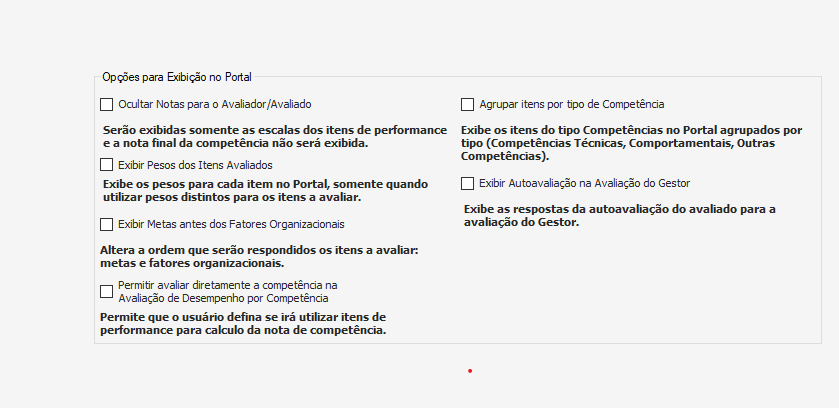Click the 'Exibir Autoavaliação na Avaliação do Gestor' label
Screen dimensions: 839x408
tap(584, 184)
